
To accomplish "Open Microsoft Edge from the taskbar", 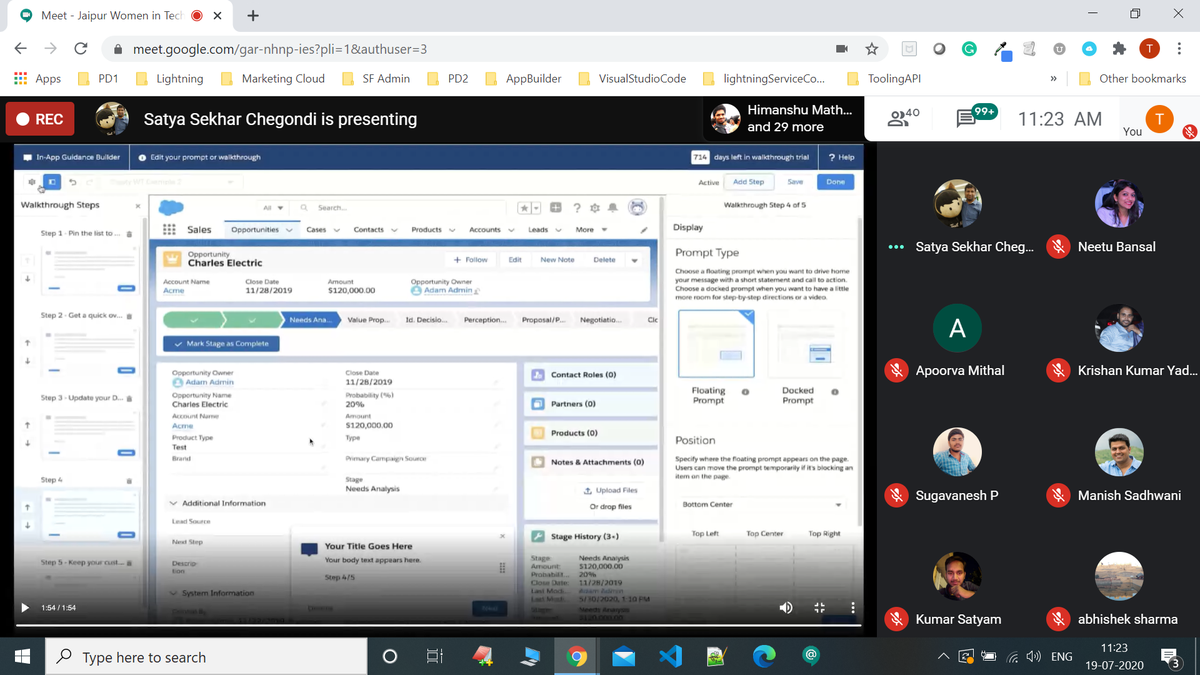I will click(x=764, y=656).
